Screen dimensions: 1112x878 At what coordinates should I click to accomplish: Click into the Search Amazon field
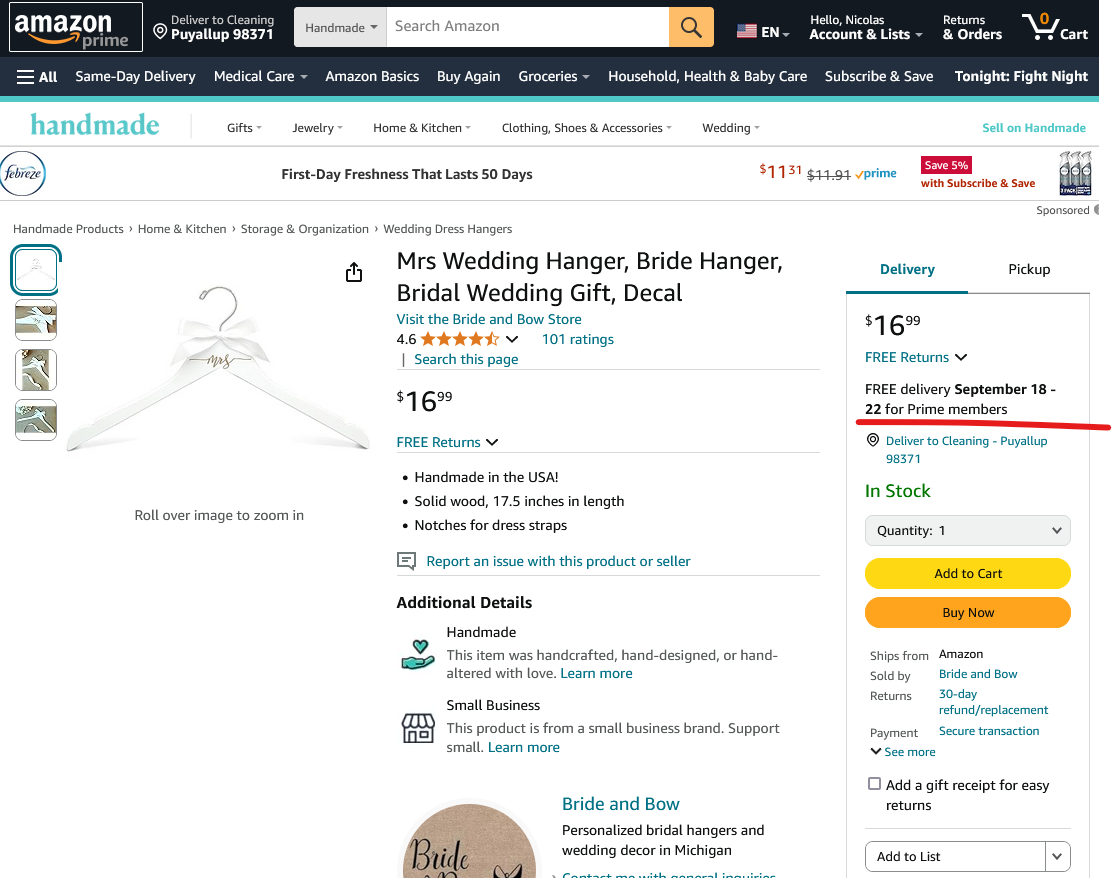point(527,27)
